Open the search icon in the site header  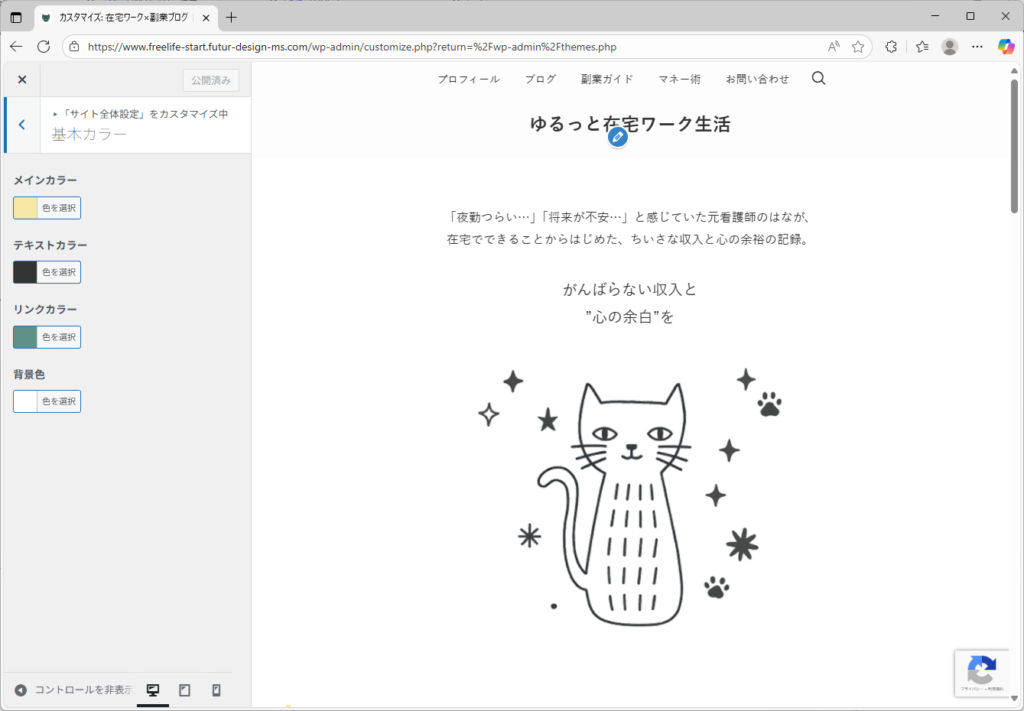818,78
